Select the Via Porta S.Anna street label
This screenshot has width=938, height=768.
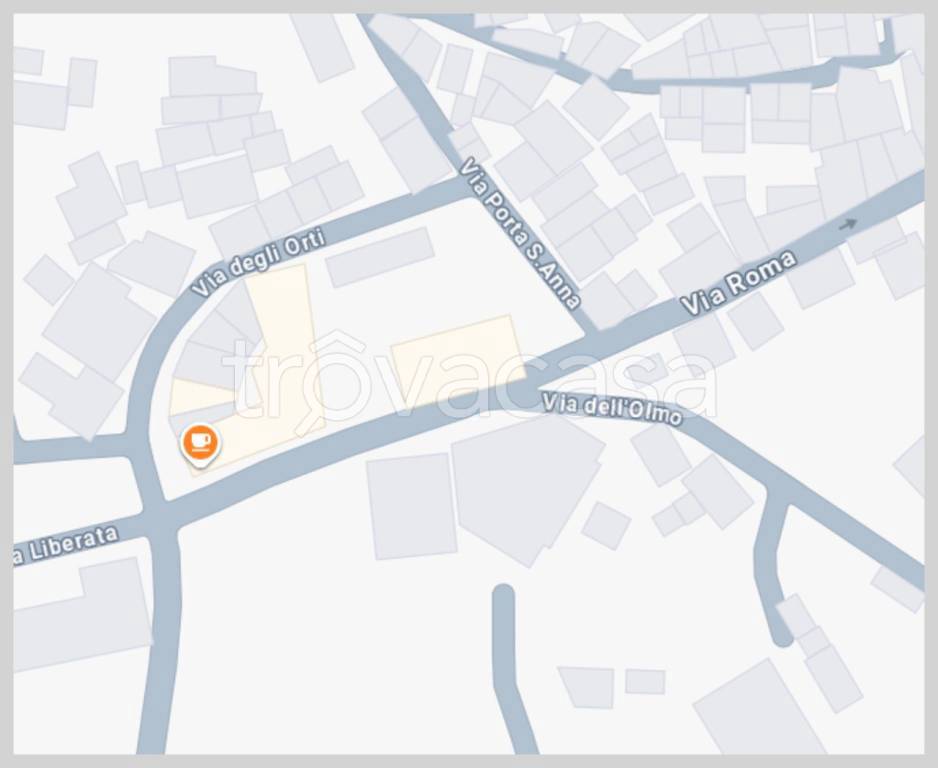coord(520,233)
